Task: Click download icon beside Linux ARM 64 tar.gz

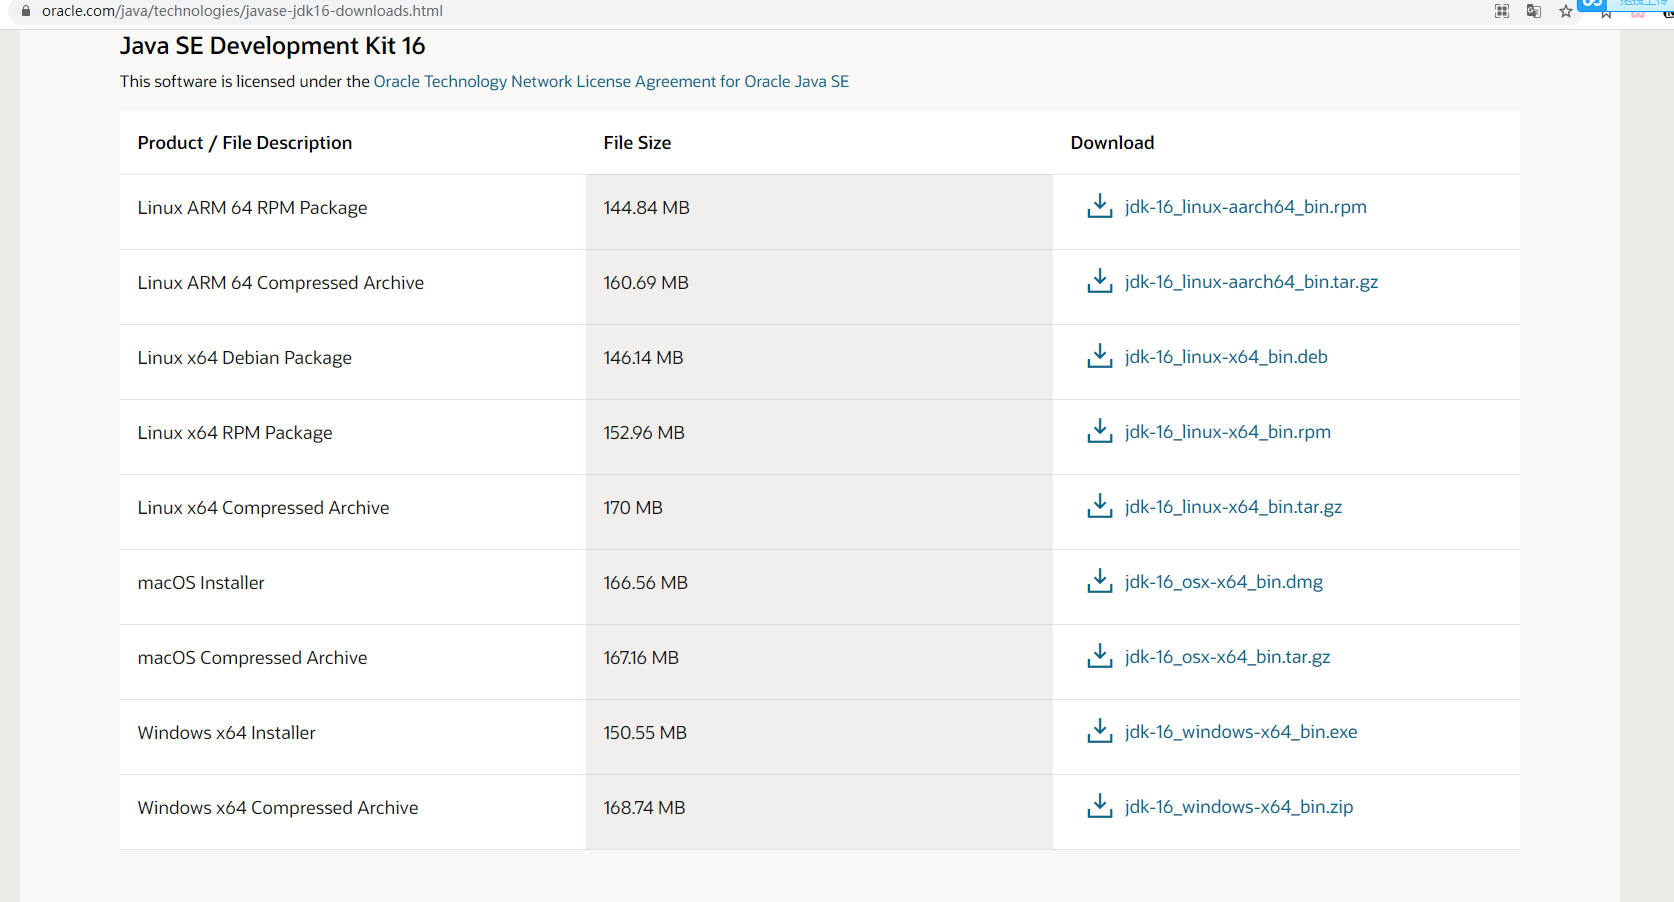Action: [x=1099, y=281]
